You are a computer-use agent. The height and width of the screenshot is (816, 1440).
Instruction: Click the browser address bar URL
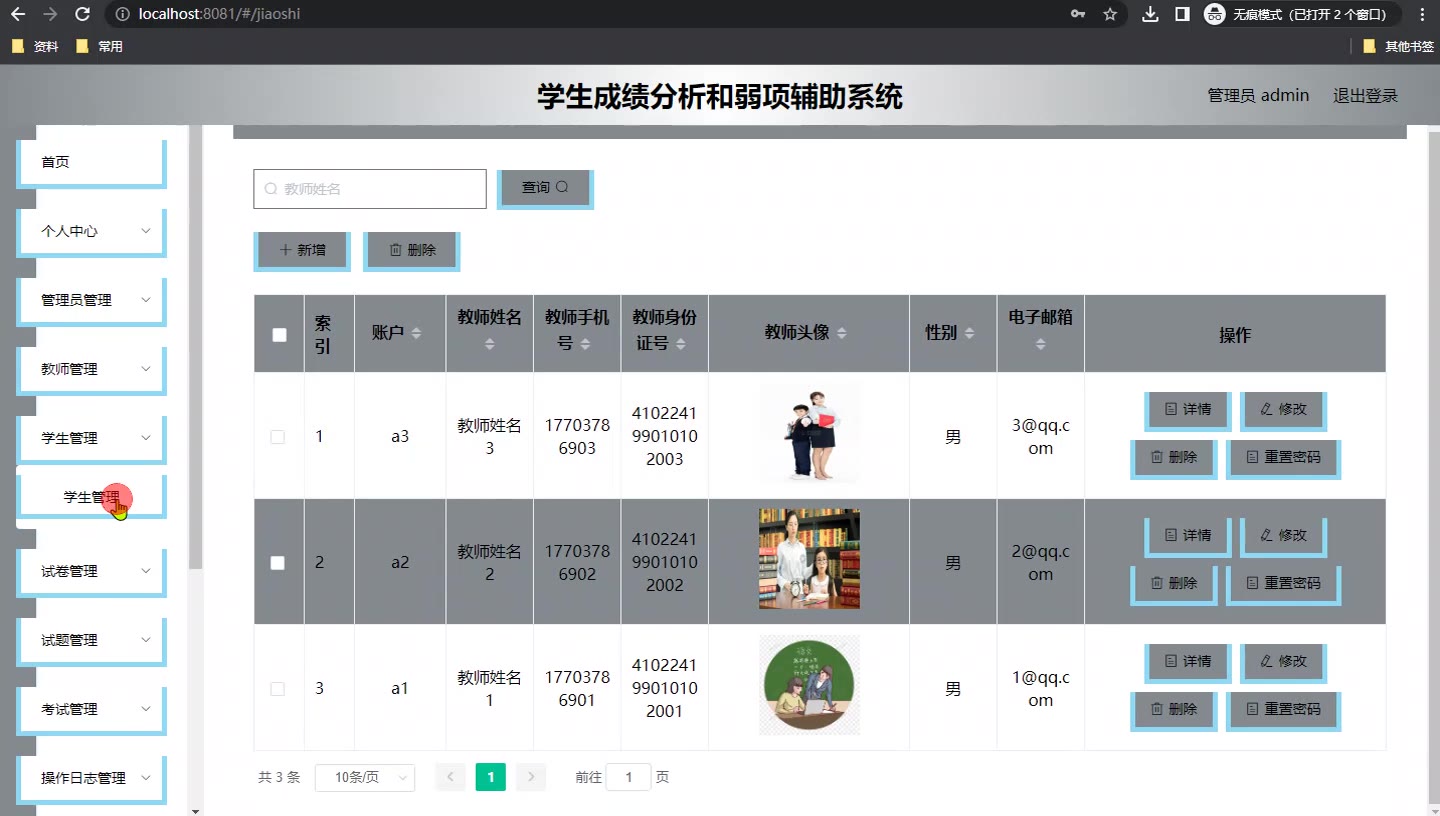(x=220, y=14)
